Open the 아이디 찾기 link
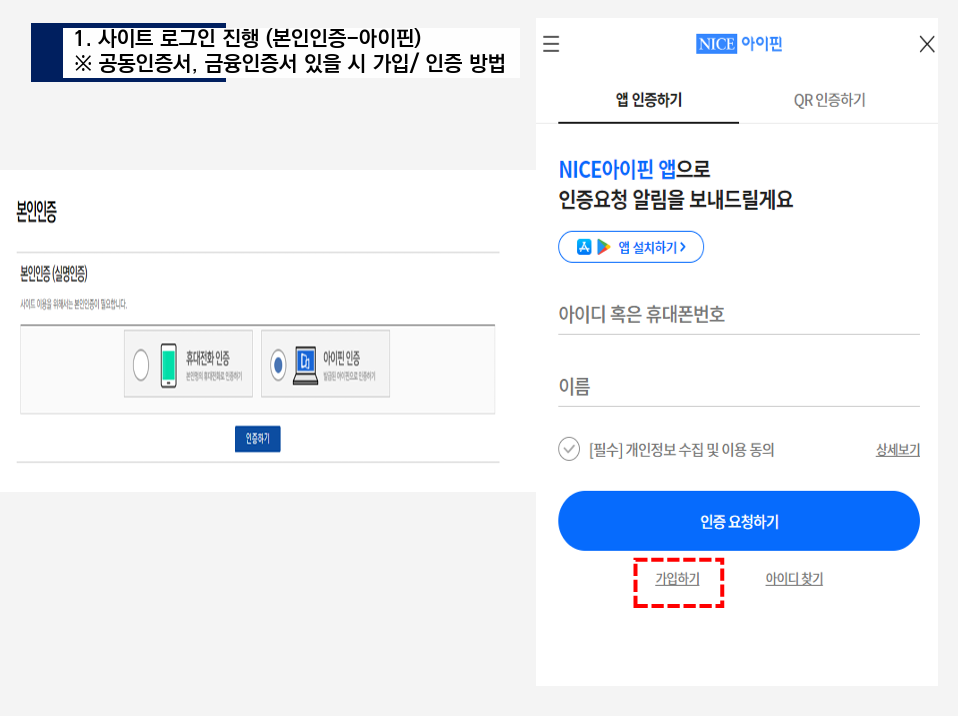Image resolution: width=958 pixels, height=716 pixels. pyautogui.click(x=794, y=579)
